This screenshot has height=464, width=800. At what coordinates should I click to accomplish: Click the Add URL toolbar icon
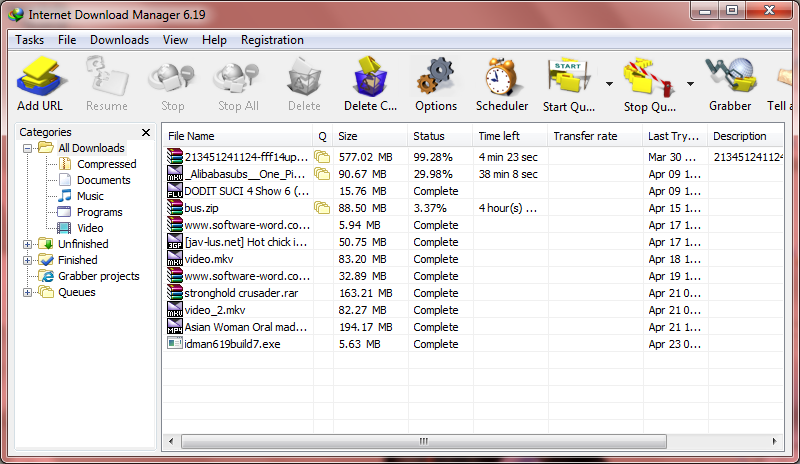click(40, 77)
